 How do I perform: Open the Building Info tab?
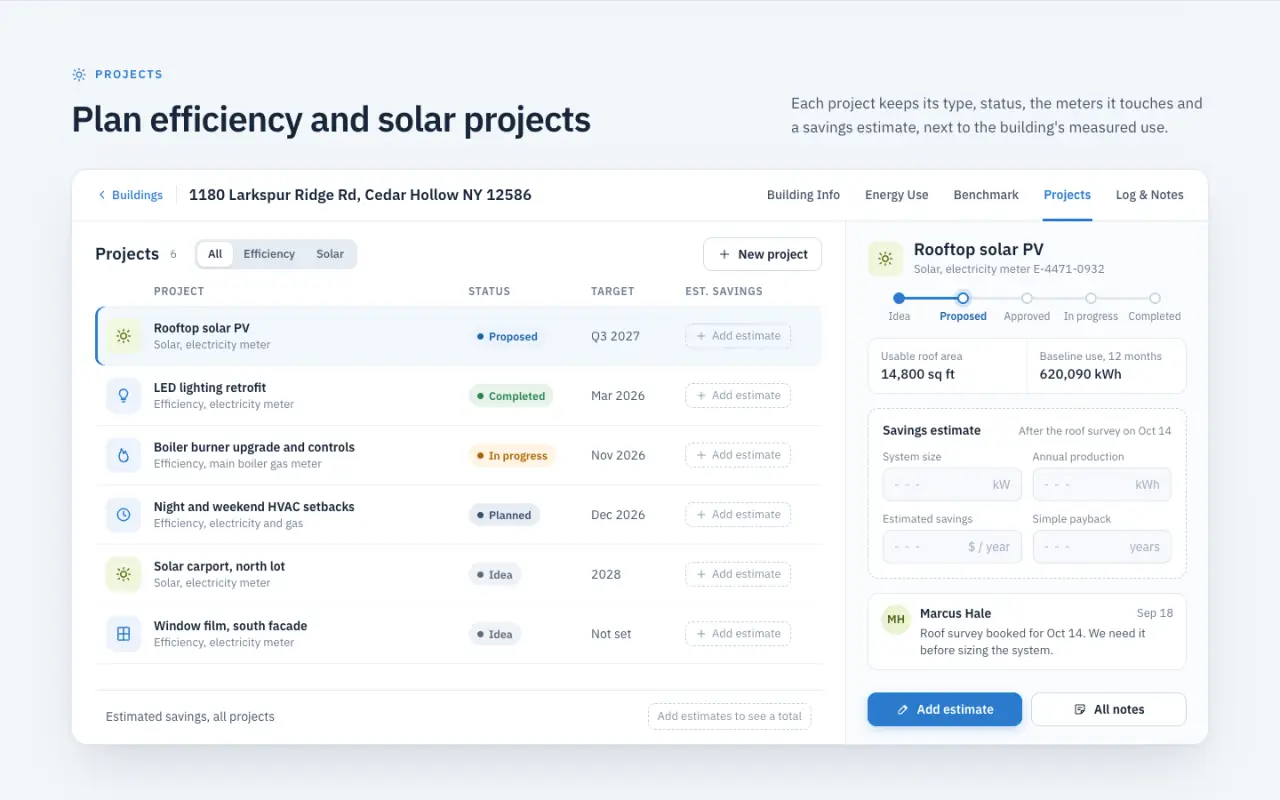[803, 195]
